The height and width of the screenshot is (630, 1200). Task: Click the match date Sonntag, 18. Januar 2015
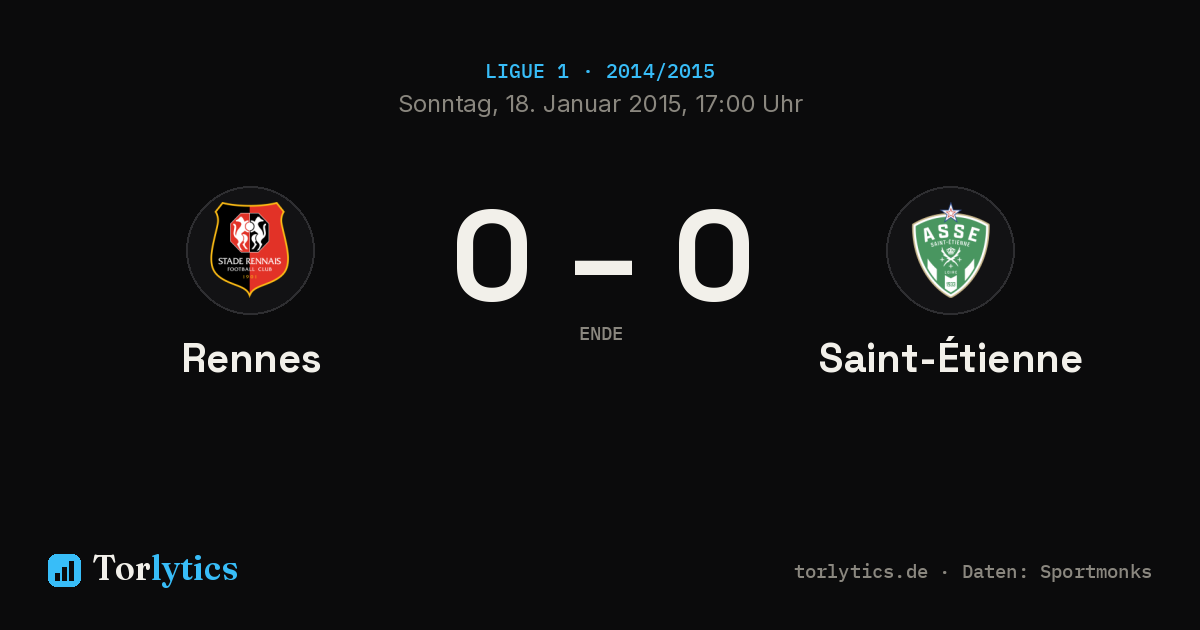click(x=540, y=104)
